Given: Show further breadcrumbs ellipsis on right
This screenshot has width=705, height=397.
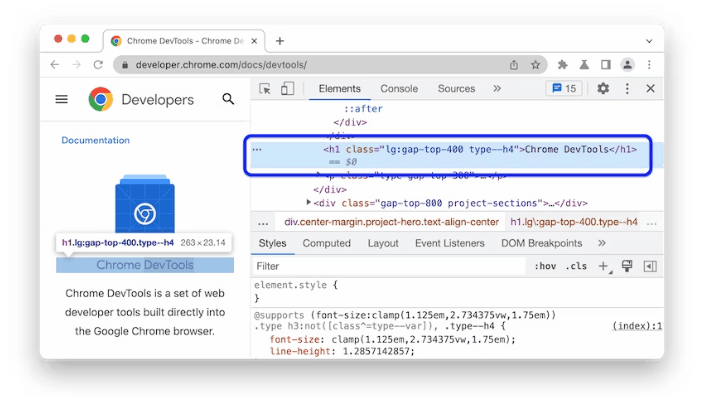Looking at the screenshot, I should point(651,223).
